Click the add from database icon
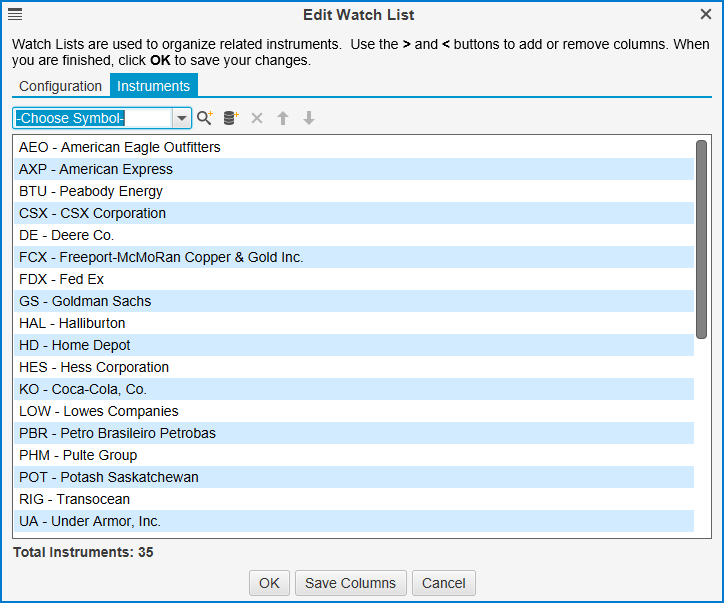The height and width of the screenshot is (603, 724). click(231, 118)
